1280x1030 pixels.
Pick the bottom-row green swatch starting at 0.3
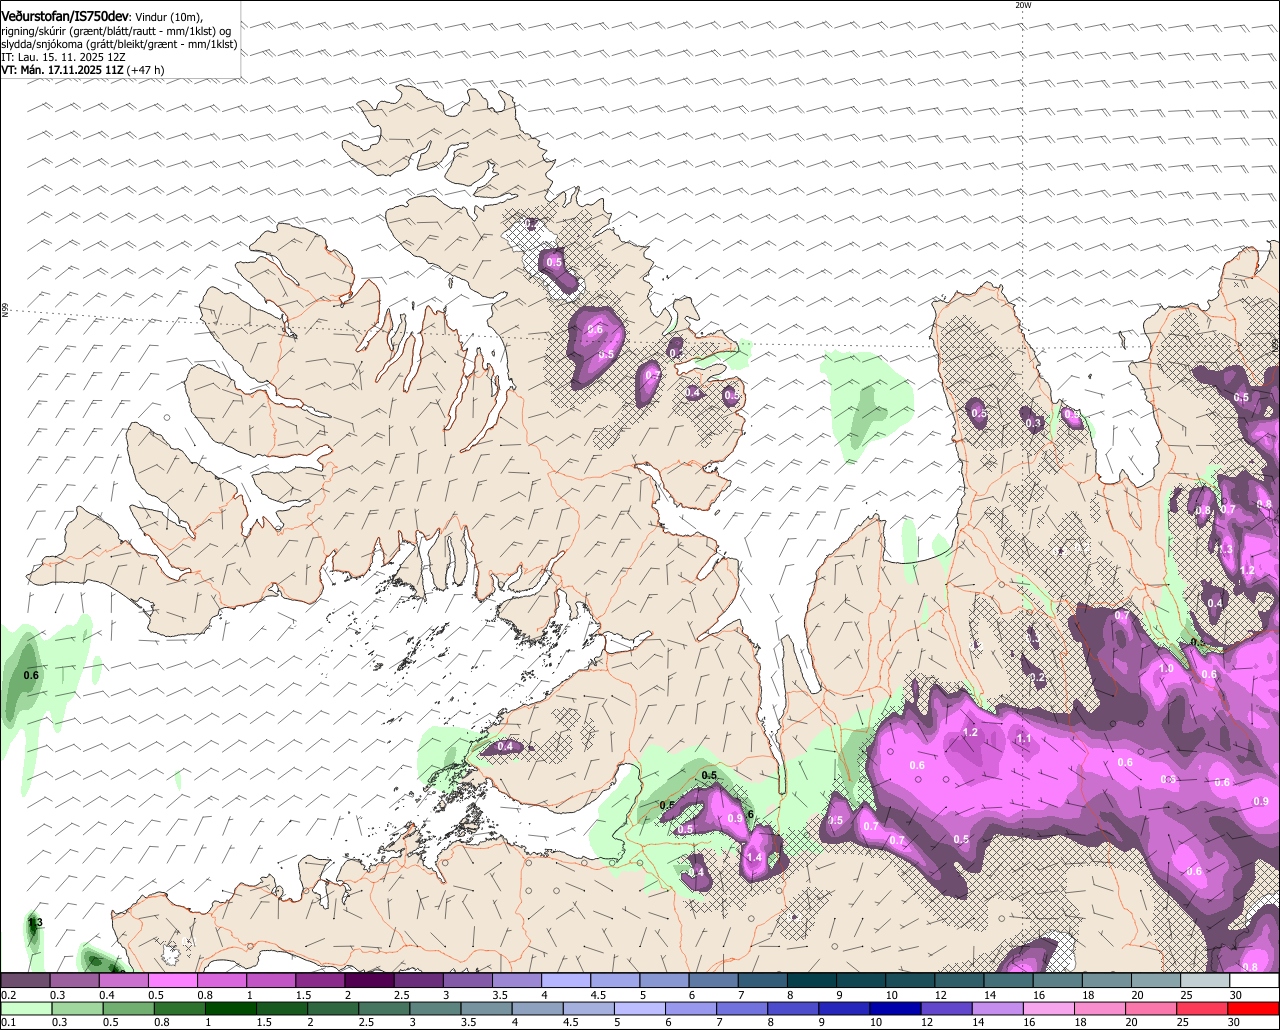click(77, 1008)
